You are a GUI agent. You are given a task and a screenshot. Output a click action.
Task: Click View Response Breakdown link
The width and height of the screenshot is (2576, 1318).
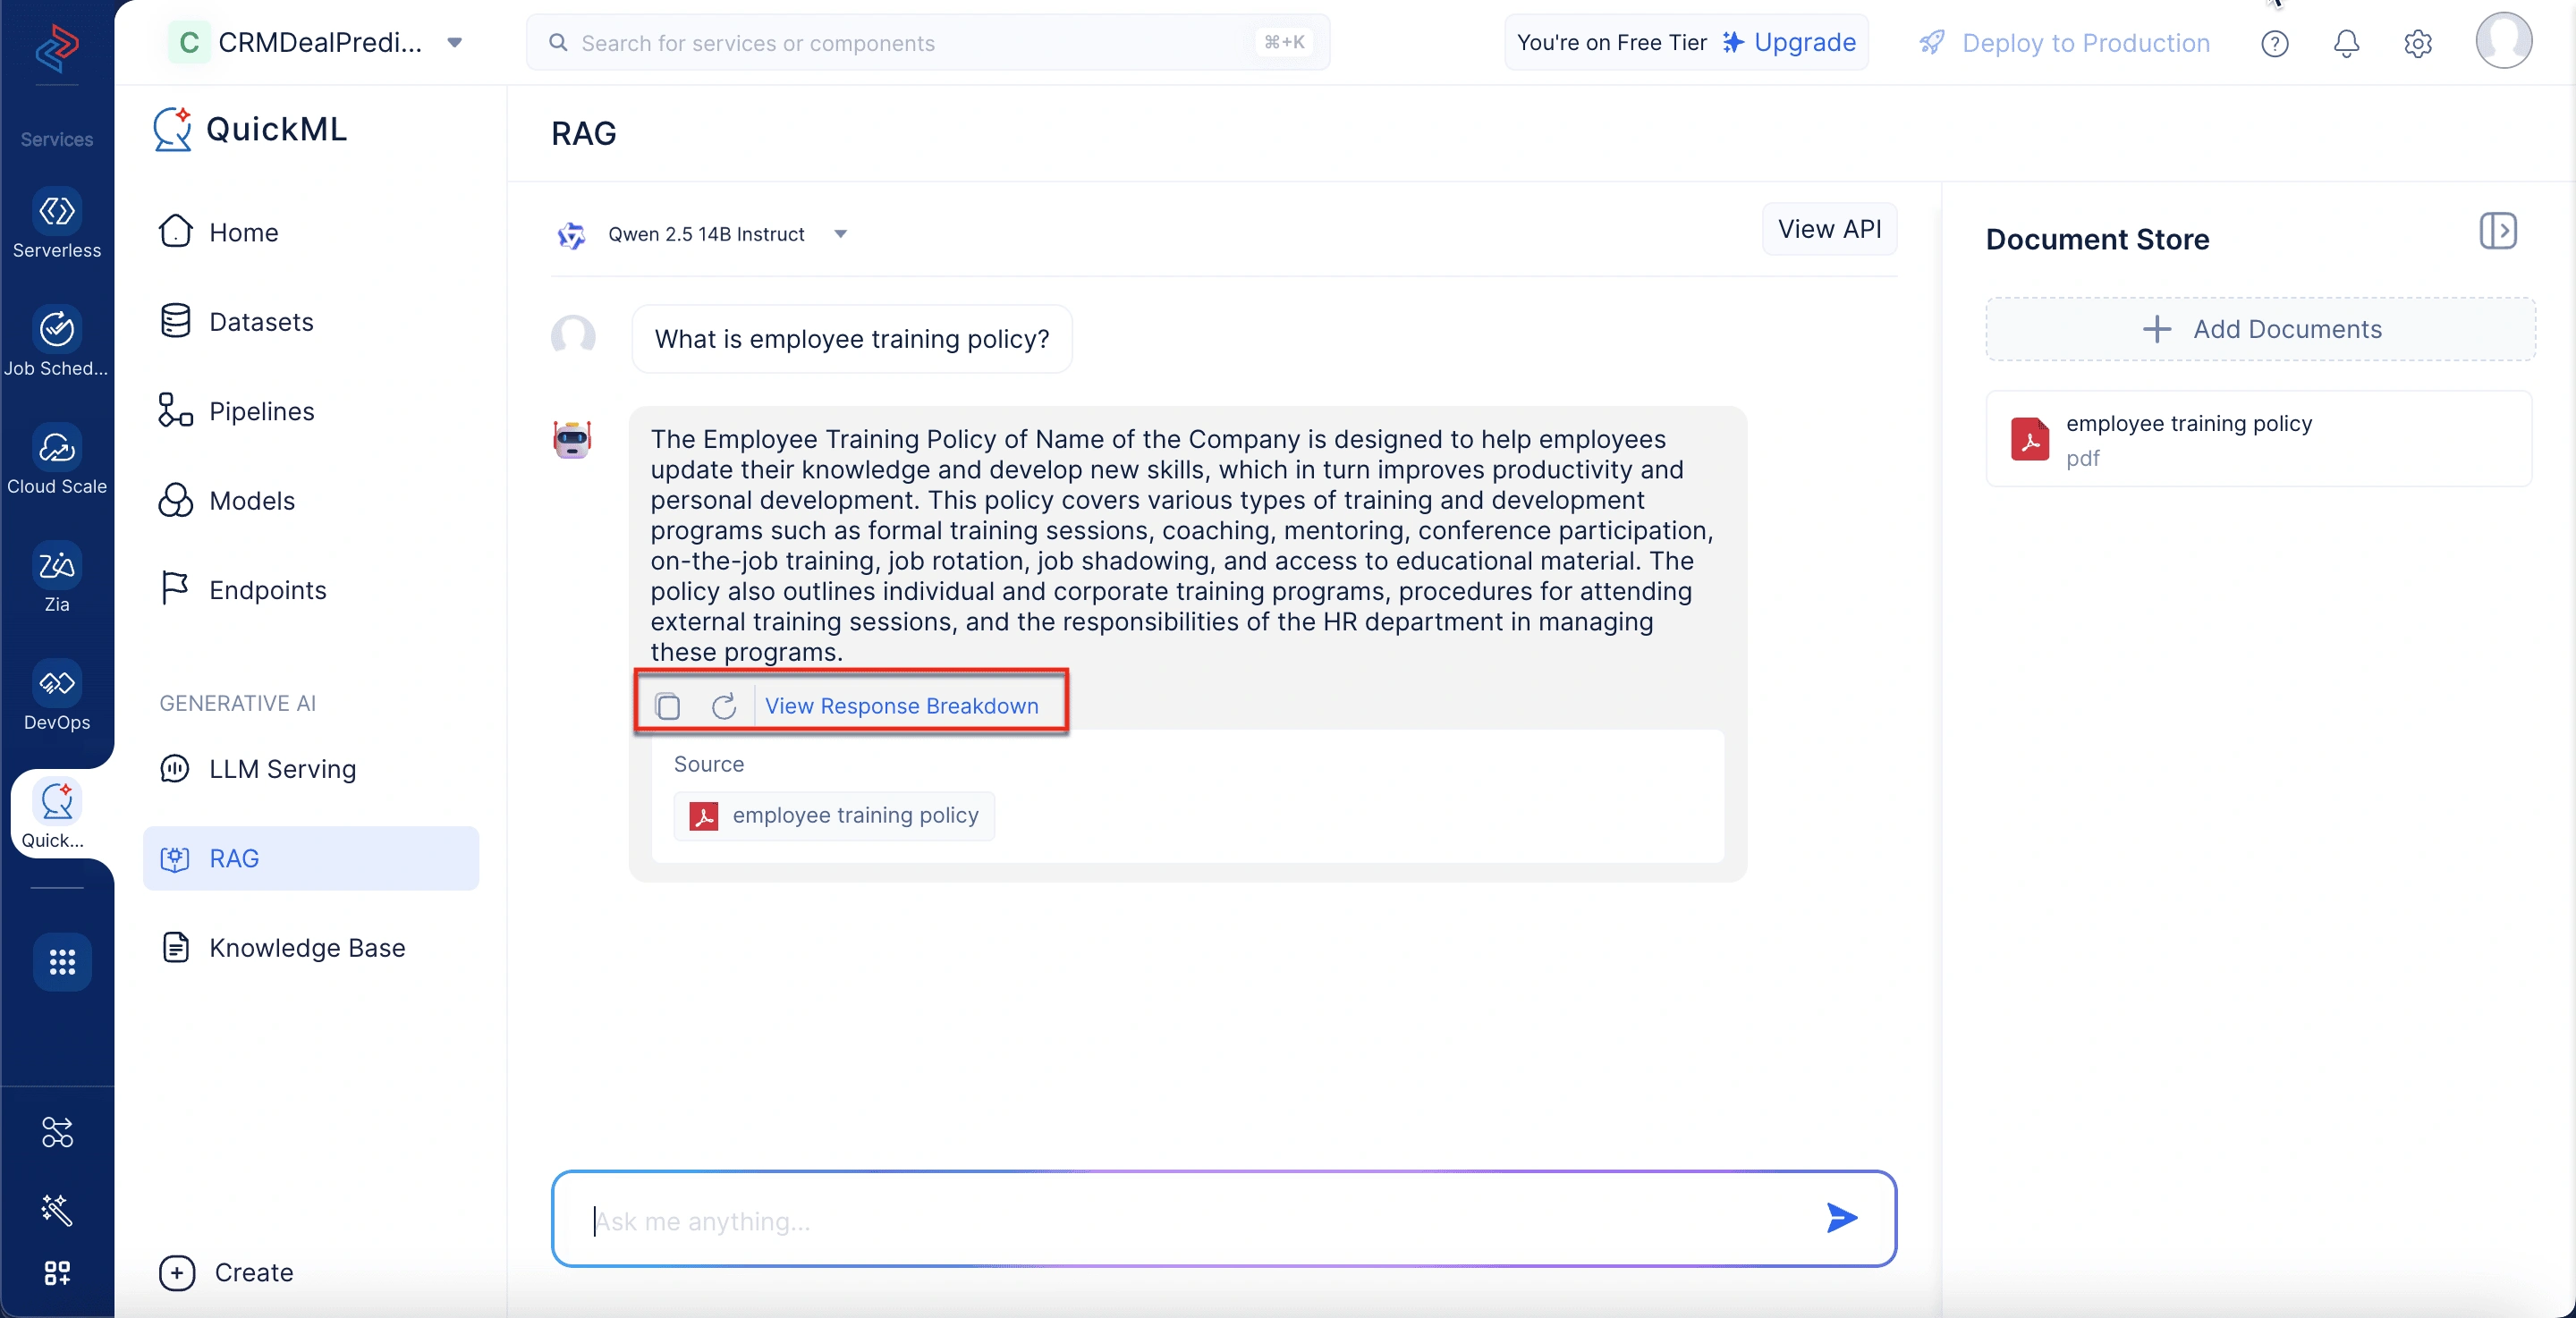click(901, 706)
